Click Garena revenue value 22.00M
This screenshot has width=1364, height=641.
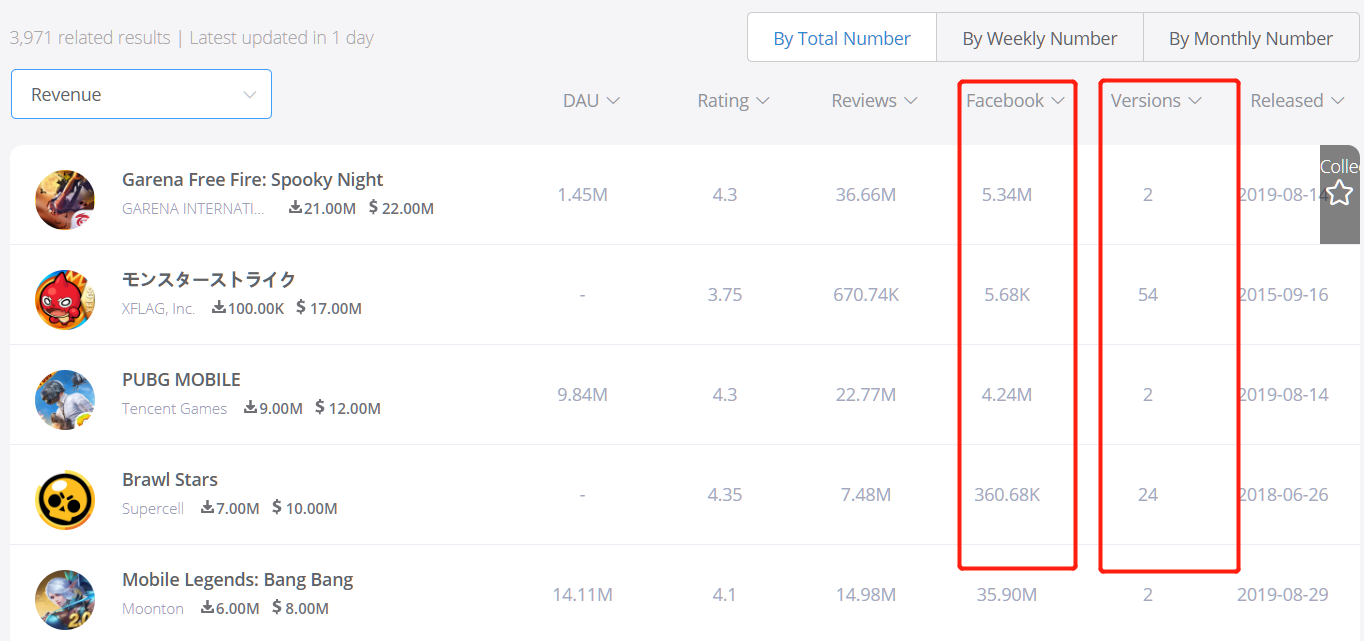point(401,208)
